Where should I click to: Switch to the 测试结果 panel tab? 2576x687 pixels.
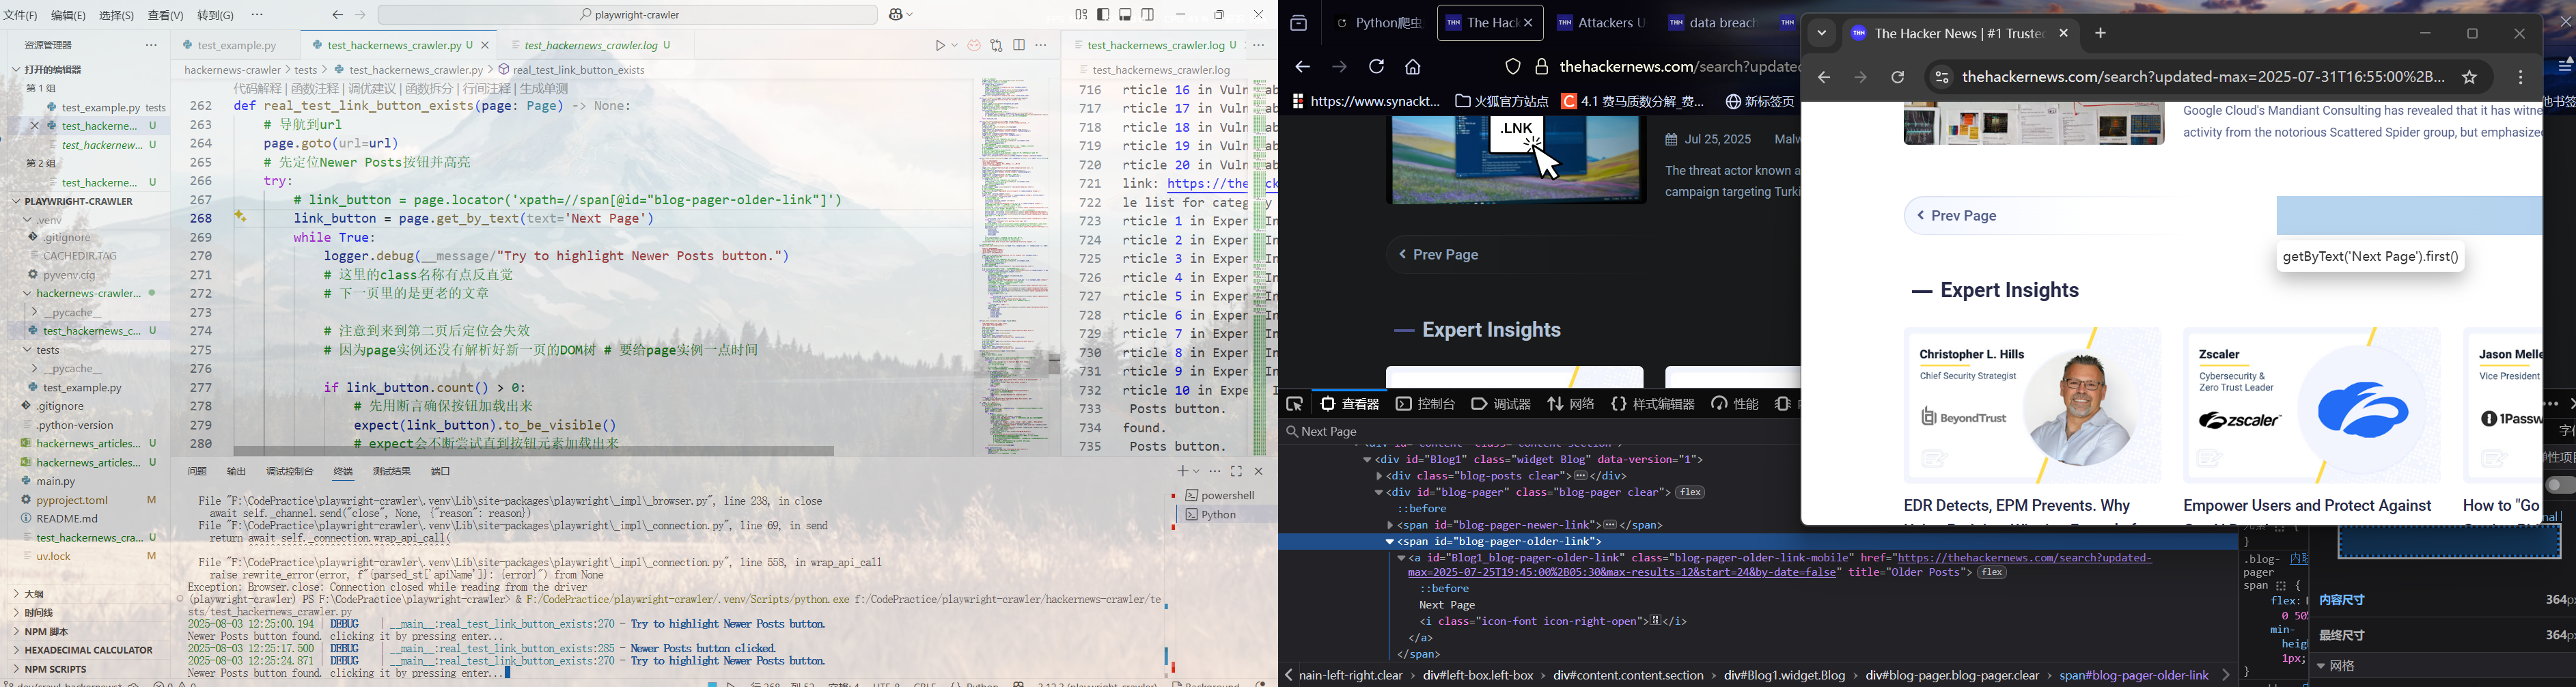pos(391,472)
